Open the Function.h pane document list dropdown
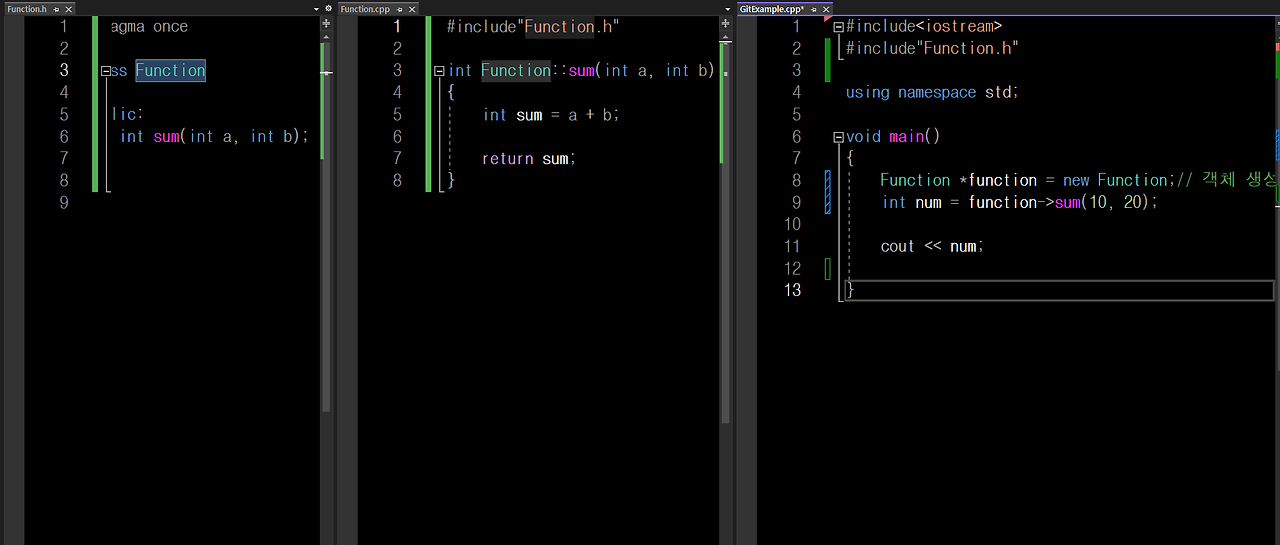 [316, 8]
